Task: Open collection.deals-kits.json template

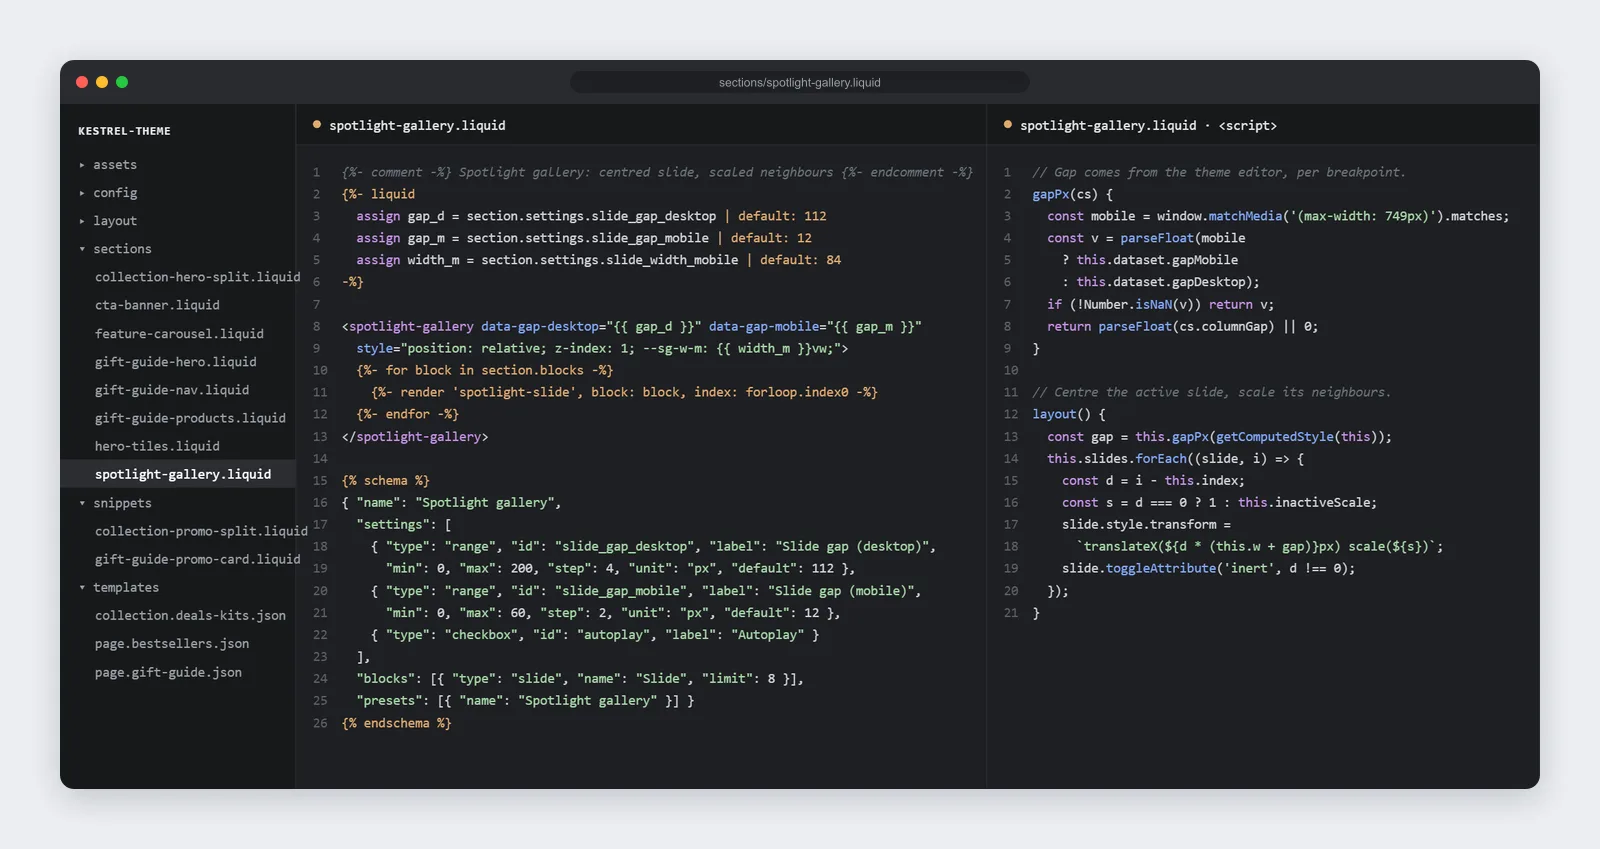Action: pos(190,615)
